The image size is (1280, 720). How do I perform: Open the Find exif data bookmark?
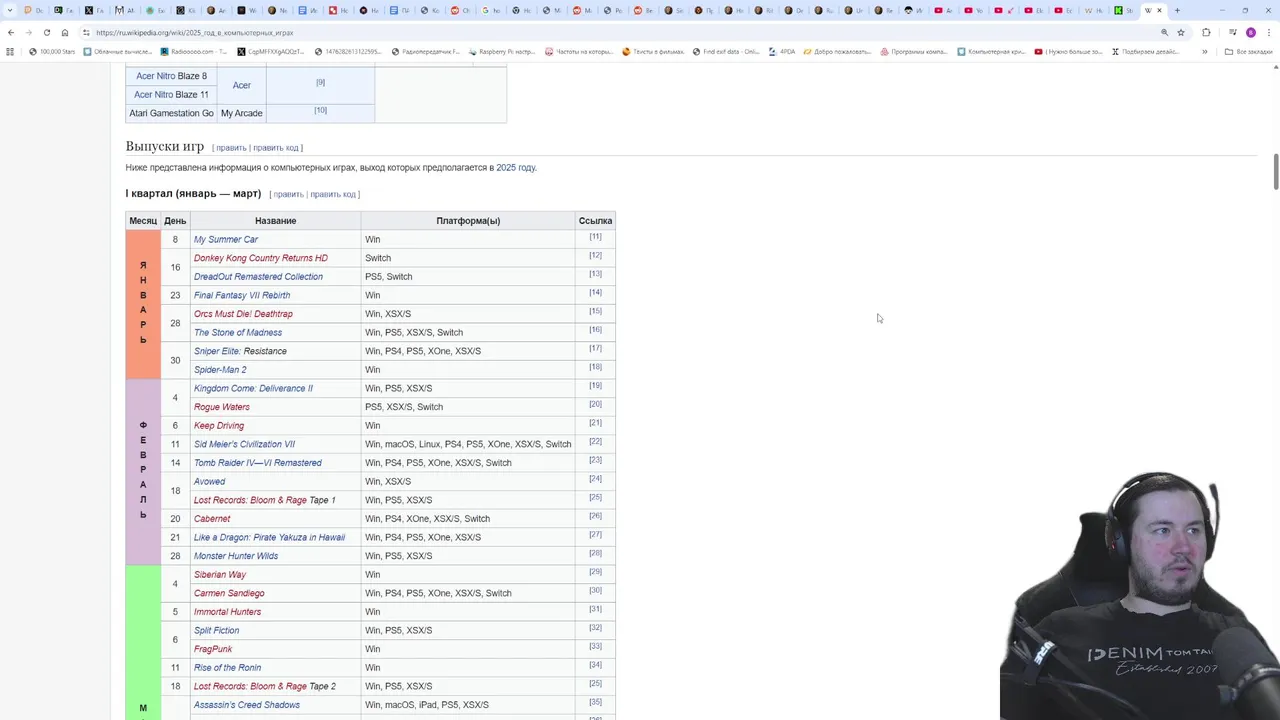click(x=727, y=51)
